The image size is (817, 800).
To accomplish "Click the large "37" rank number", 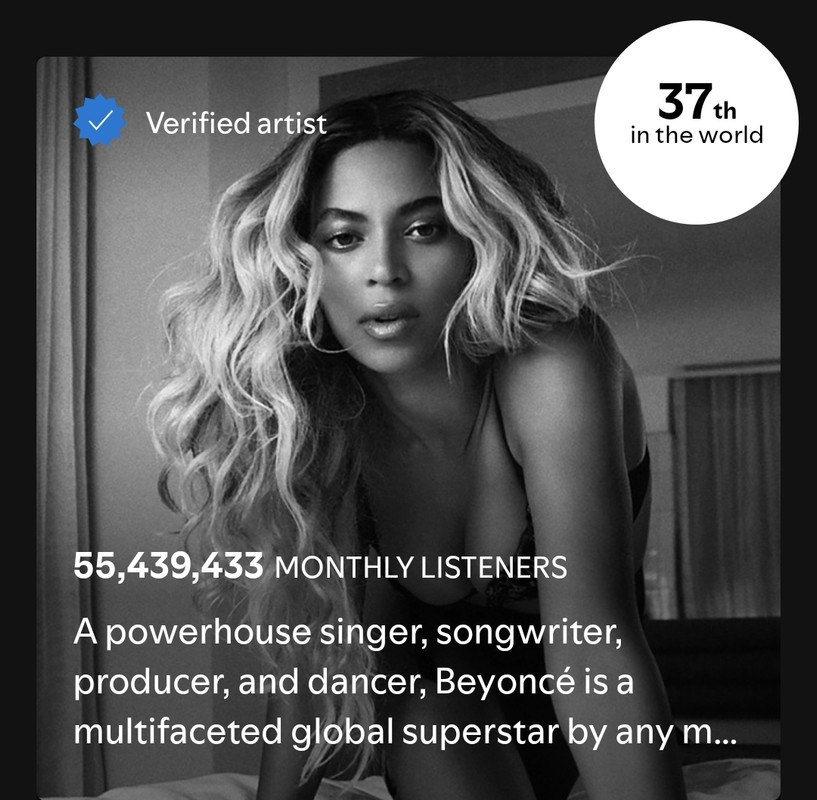I will click(x=685, y=102).
